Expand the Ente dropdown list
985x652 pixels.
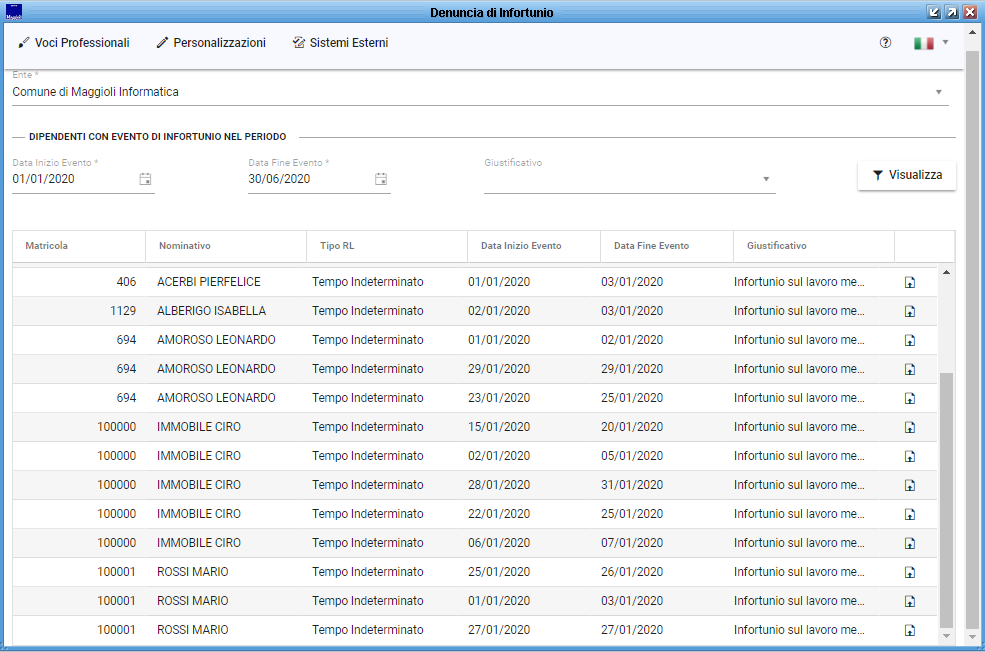pyautogui.click(x=939, y=92)
